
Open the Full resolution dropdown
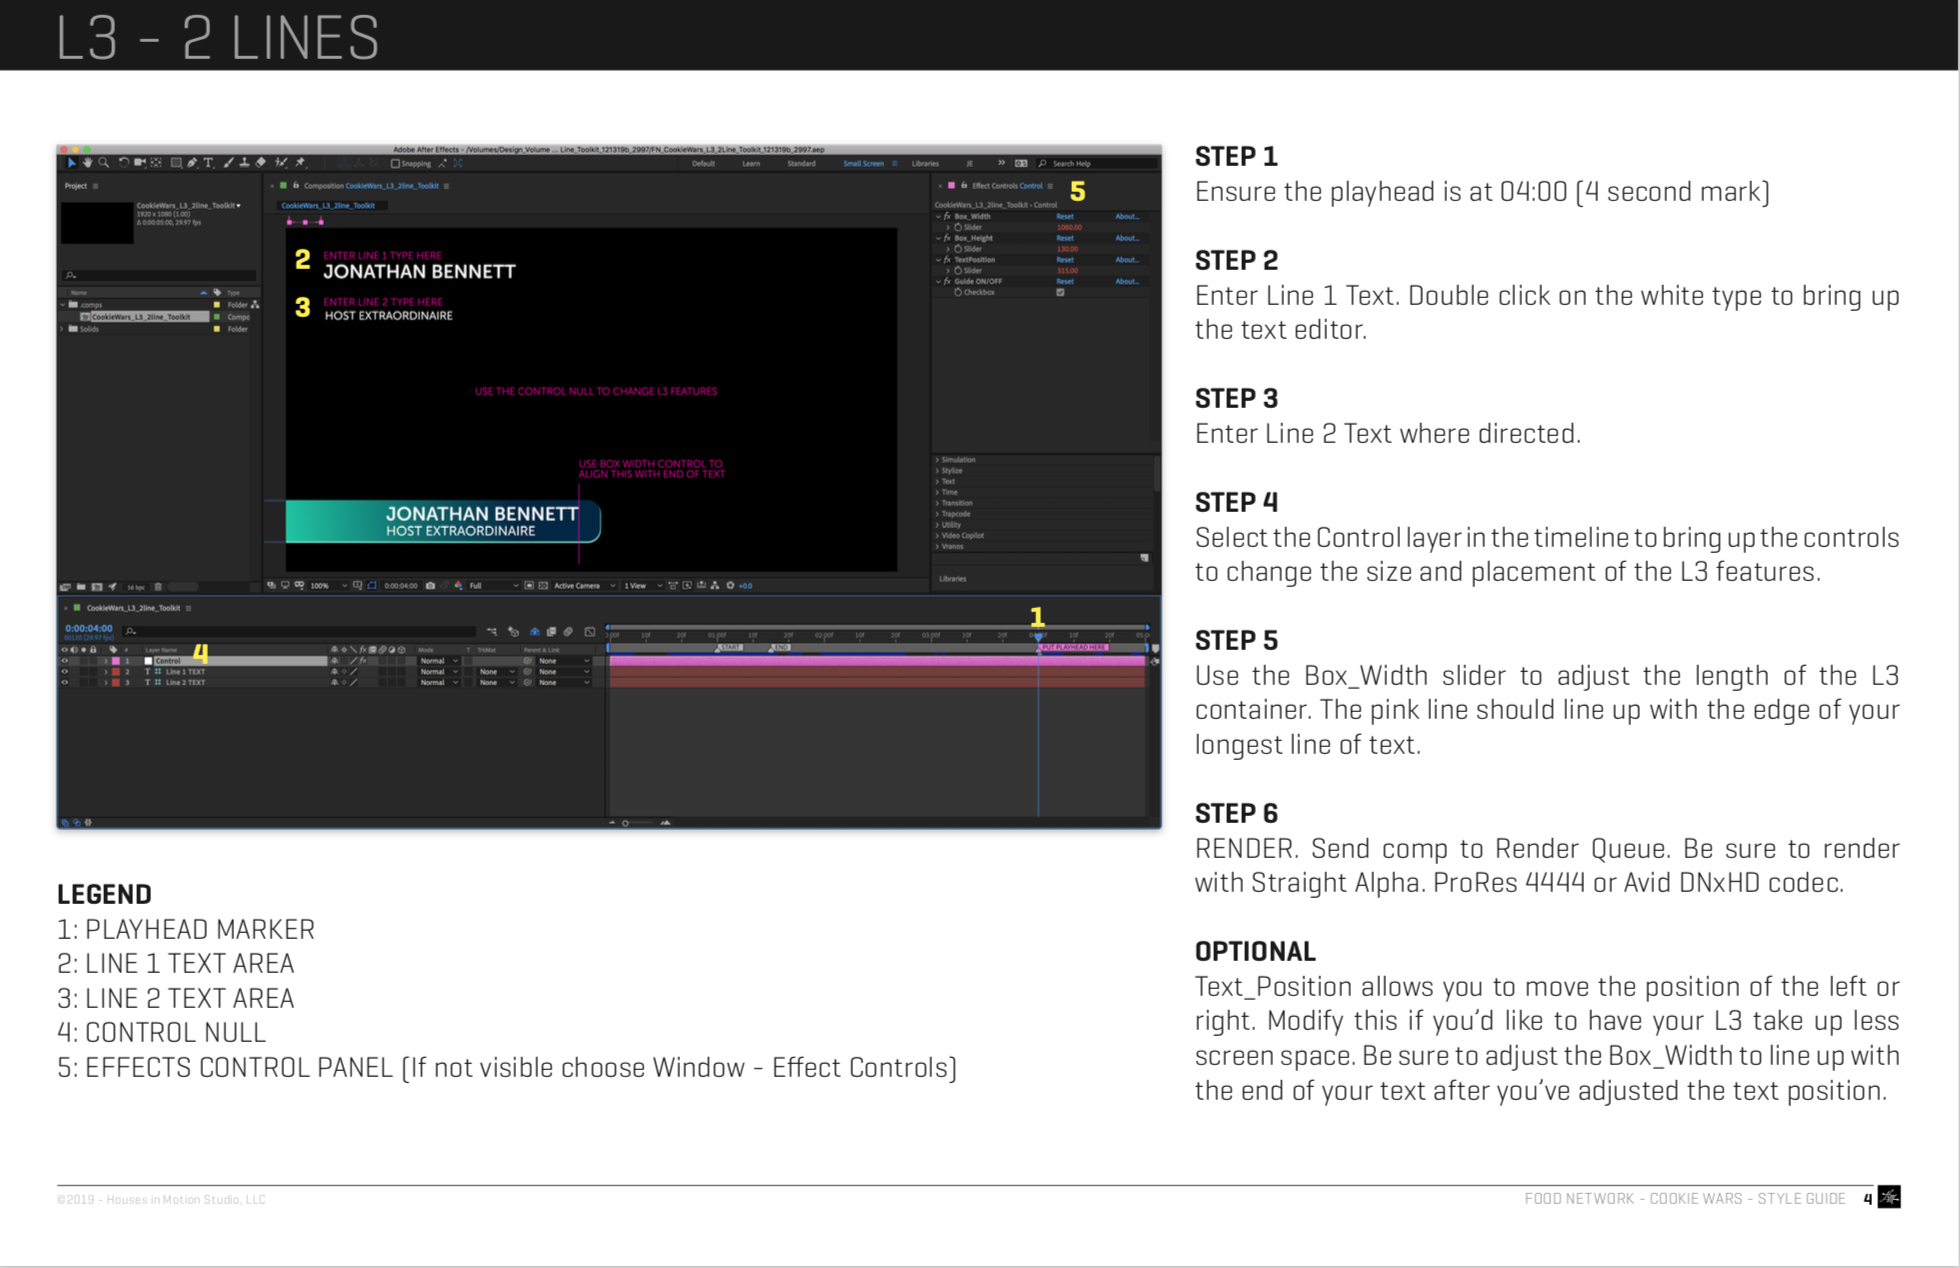(493, 586)
